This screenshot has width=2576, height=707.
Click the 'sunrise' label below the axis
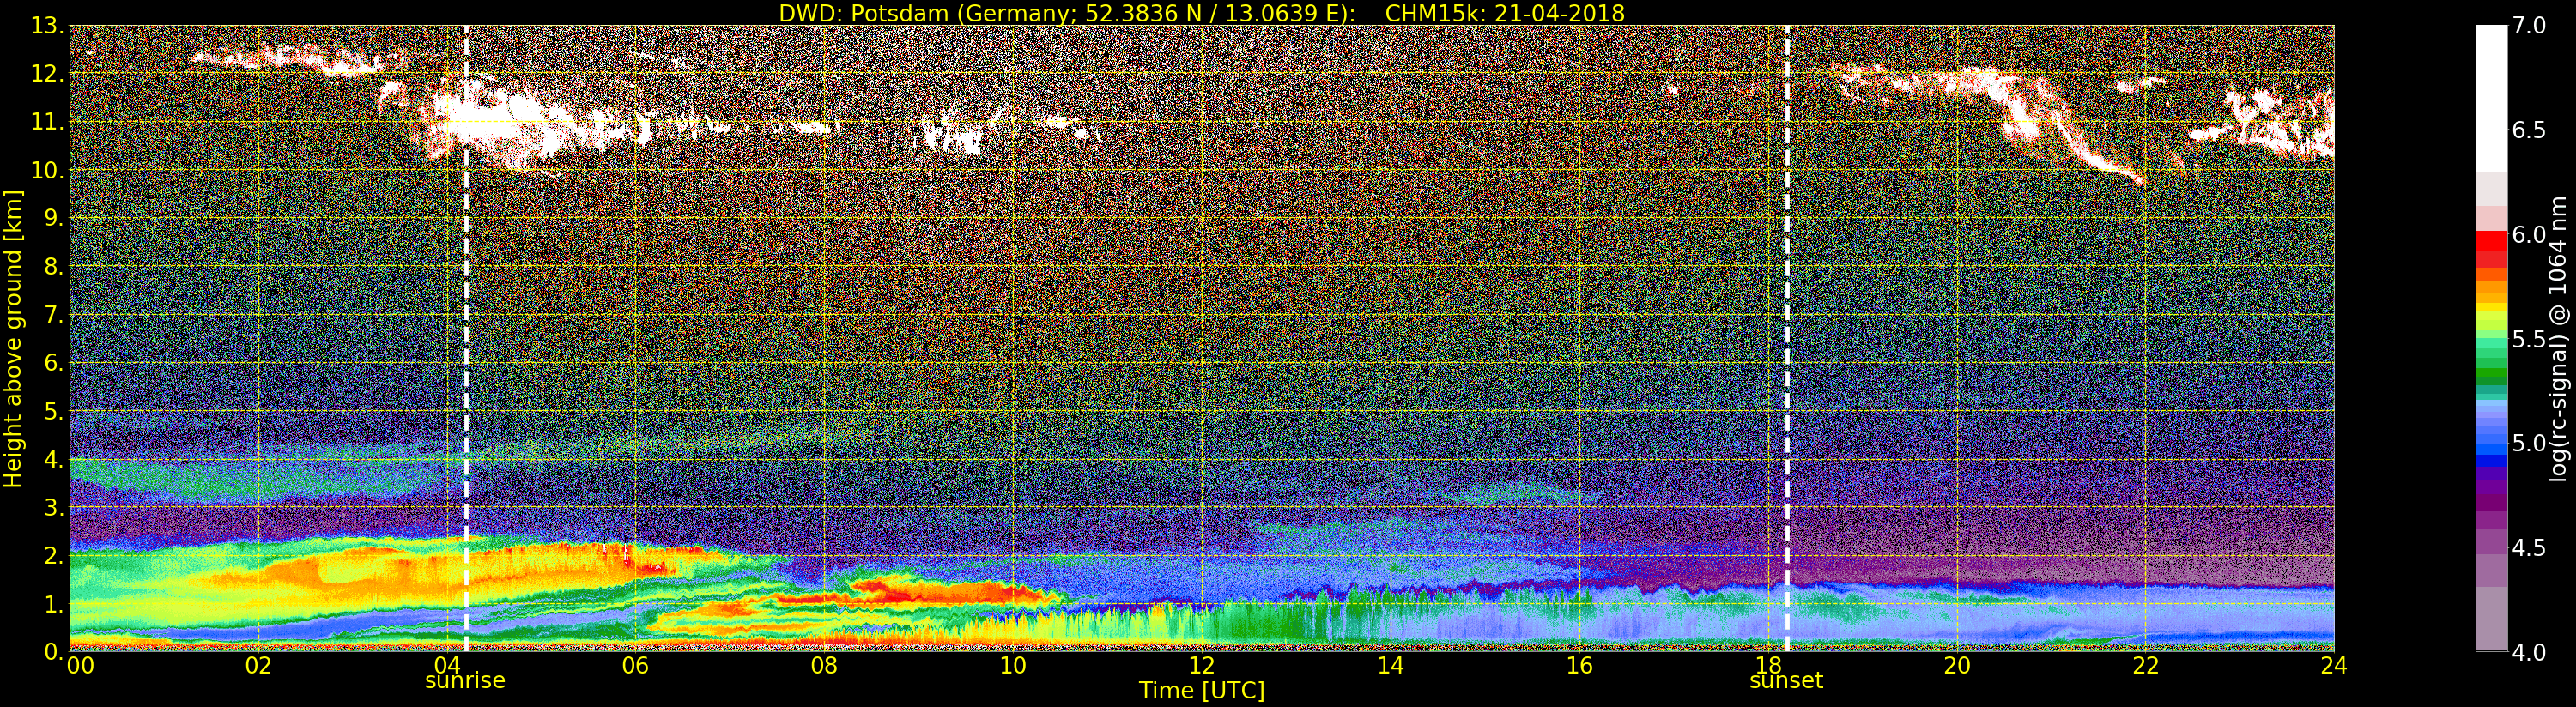465,681
